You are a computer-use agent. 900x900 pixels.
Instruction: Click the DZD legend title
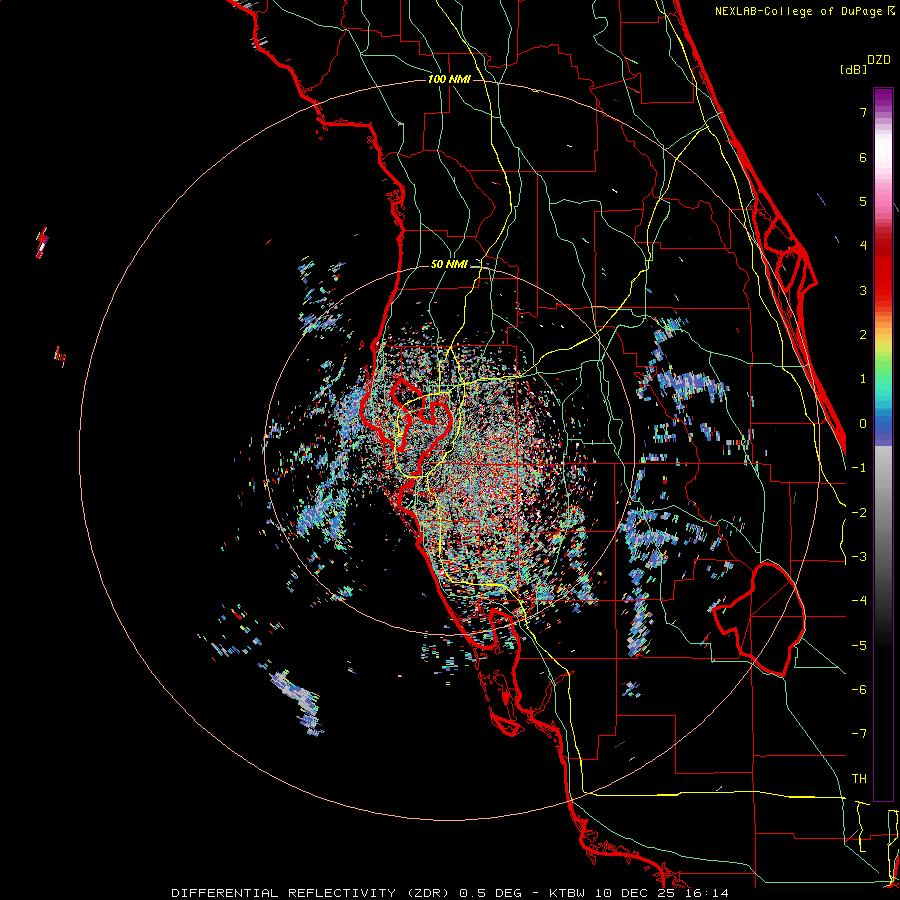[x=879, y=60]
